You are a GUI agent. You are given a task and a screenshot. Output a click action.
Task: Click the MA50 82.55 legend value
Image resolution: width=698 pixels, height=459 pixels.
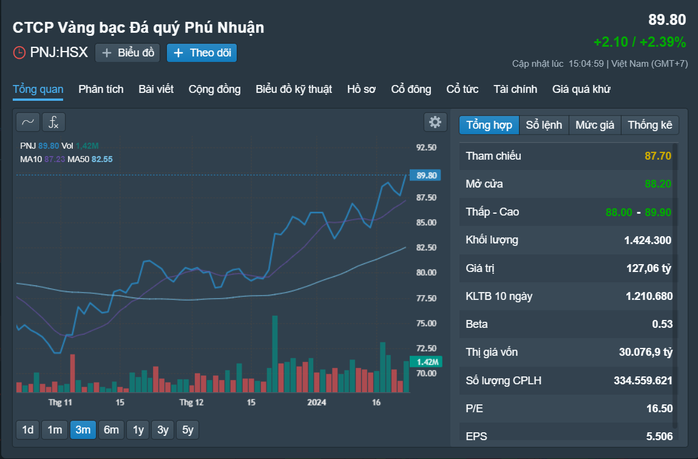click(102, 159)
